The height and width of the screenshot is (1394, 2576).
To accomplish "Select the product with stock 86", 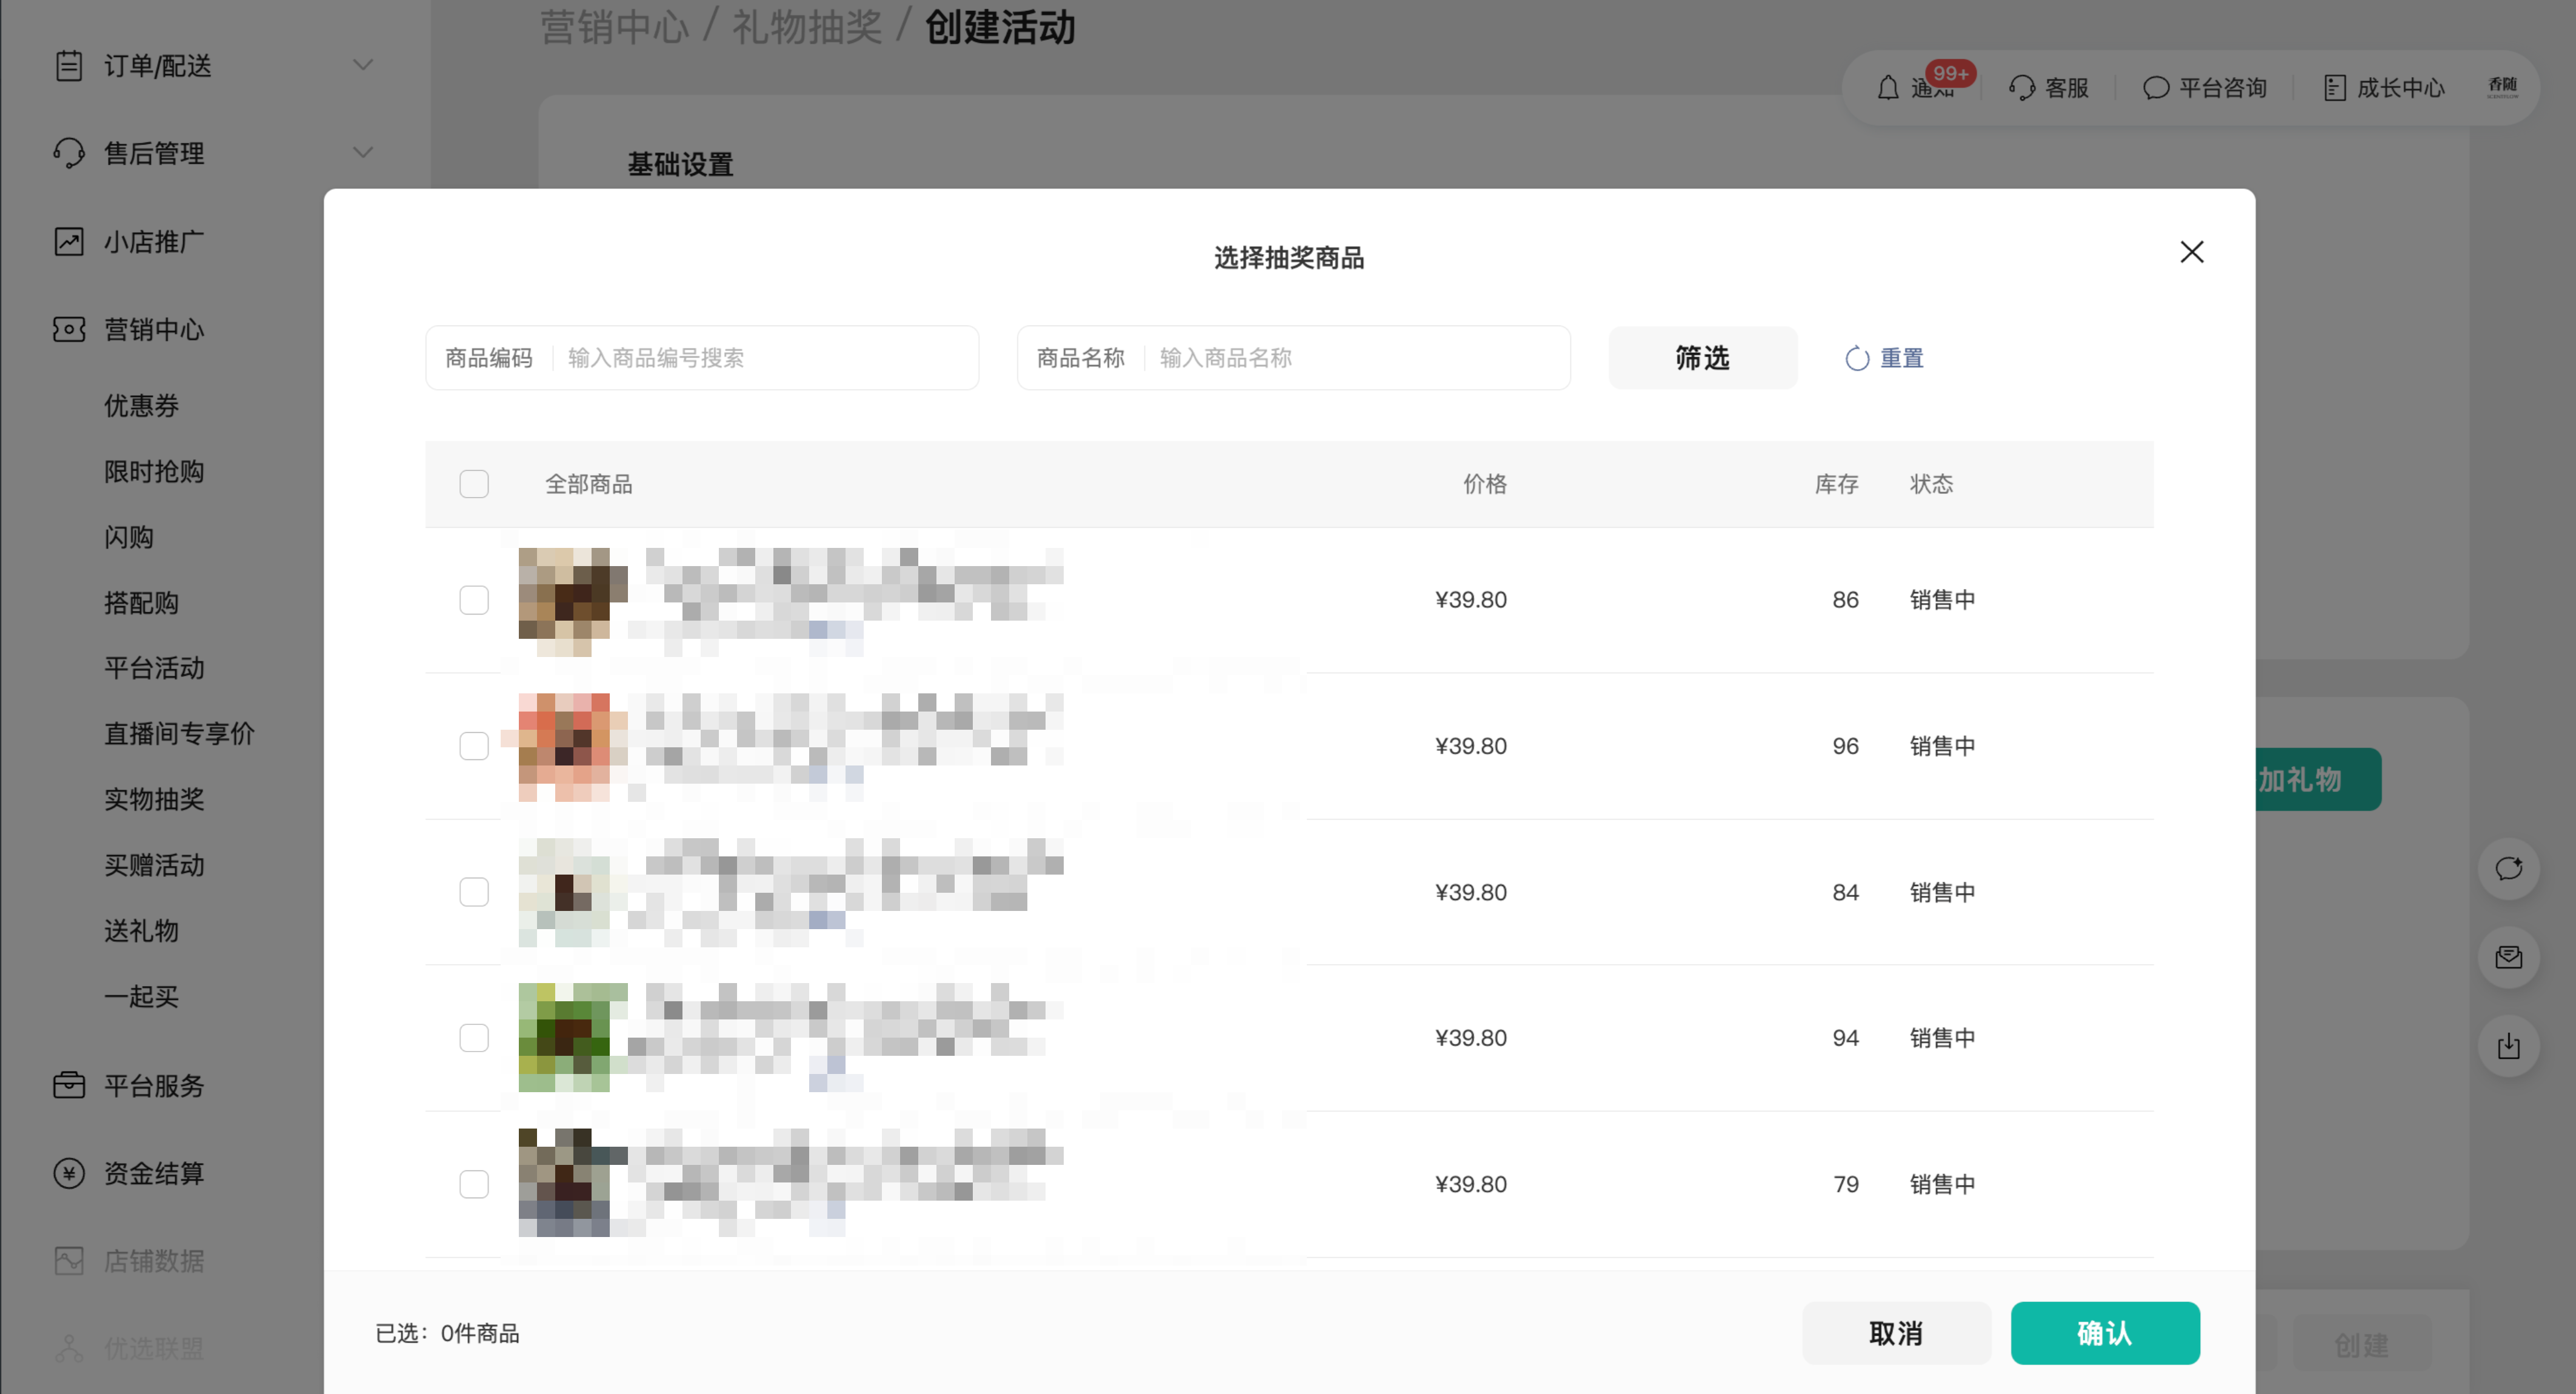I will 474,600.
